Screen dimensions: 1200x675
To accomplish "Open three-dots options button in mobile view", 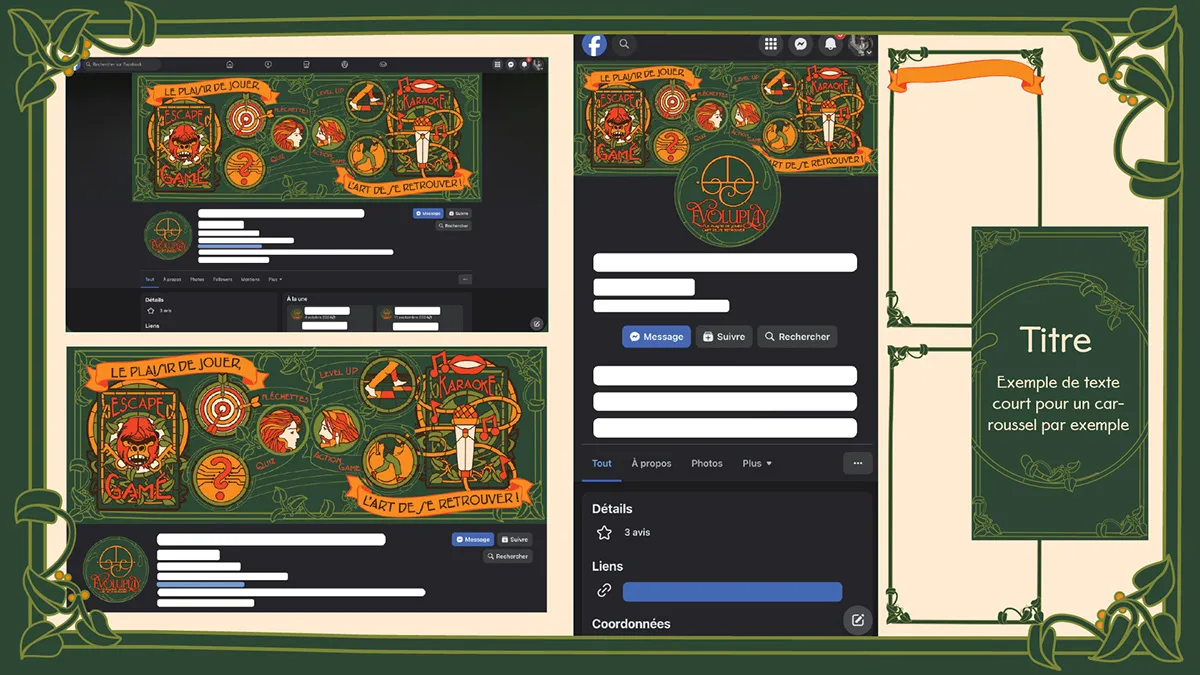I will pyautogui.click(x=857, y=463).
